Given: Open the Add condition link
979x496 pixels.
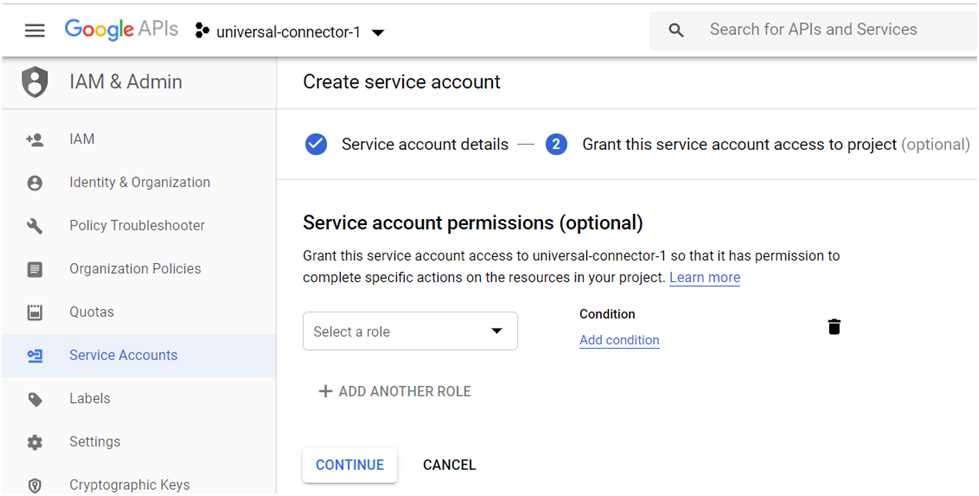Looking at the screenshot, I should coord(619,340).
